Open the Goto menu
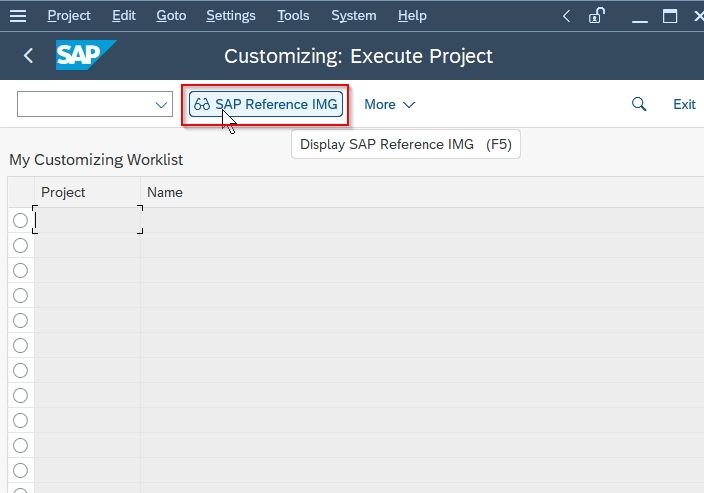This screenshot has height=493, width=704. click(x=171, y=16)
